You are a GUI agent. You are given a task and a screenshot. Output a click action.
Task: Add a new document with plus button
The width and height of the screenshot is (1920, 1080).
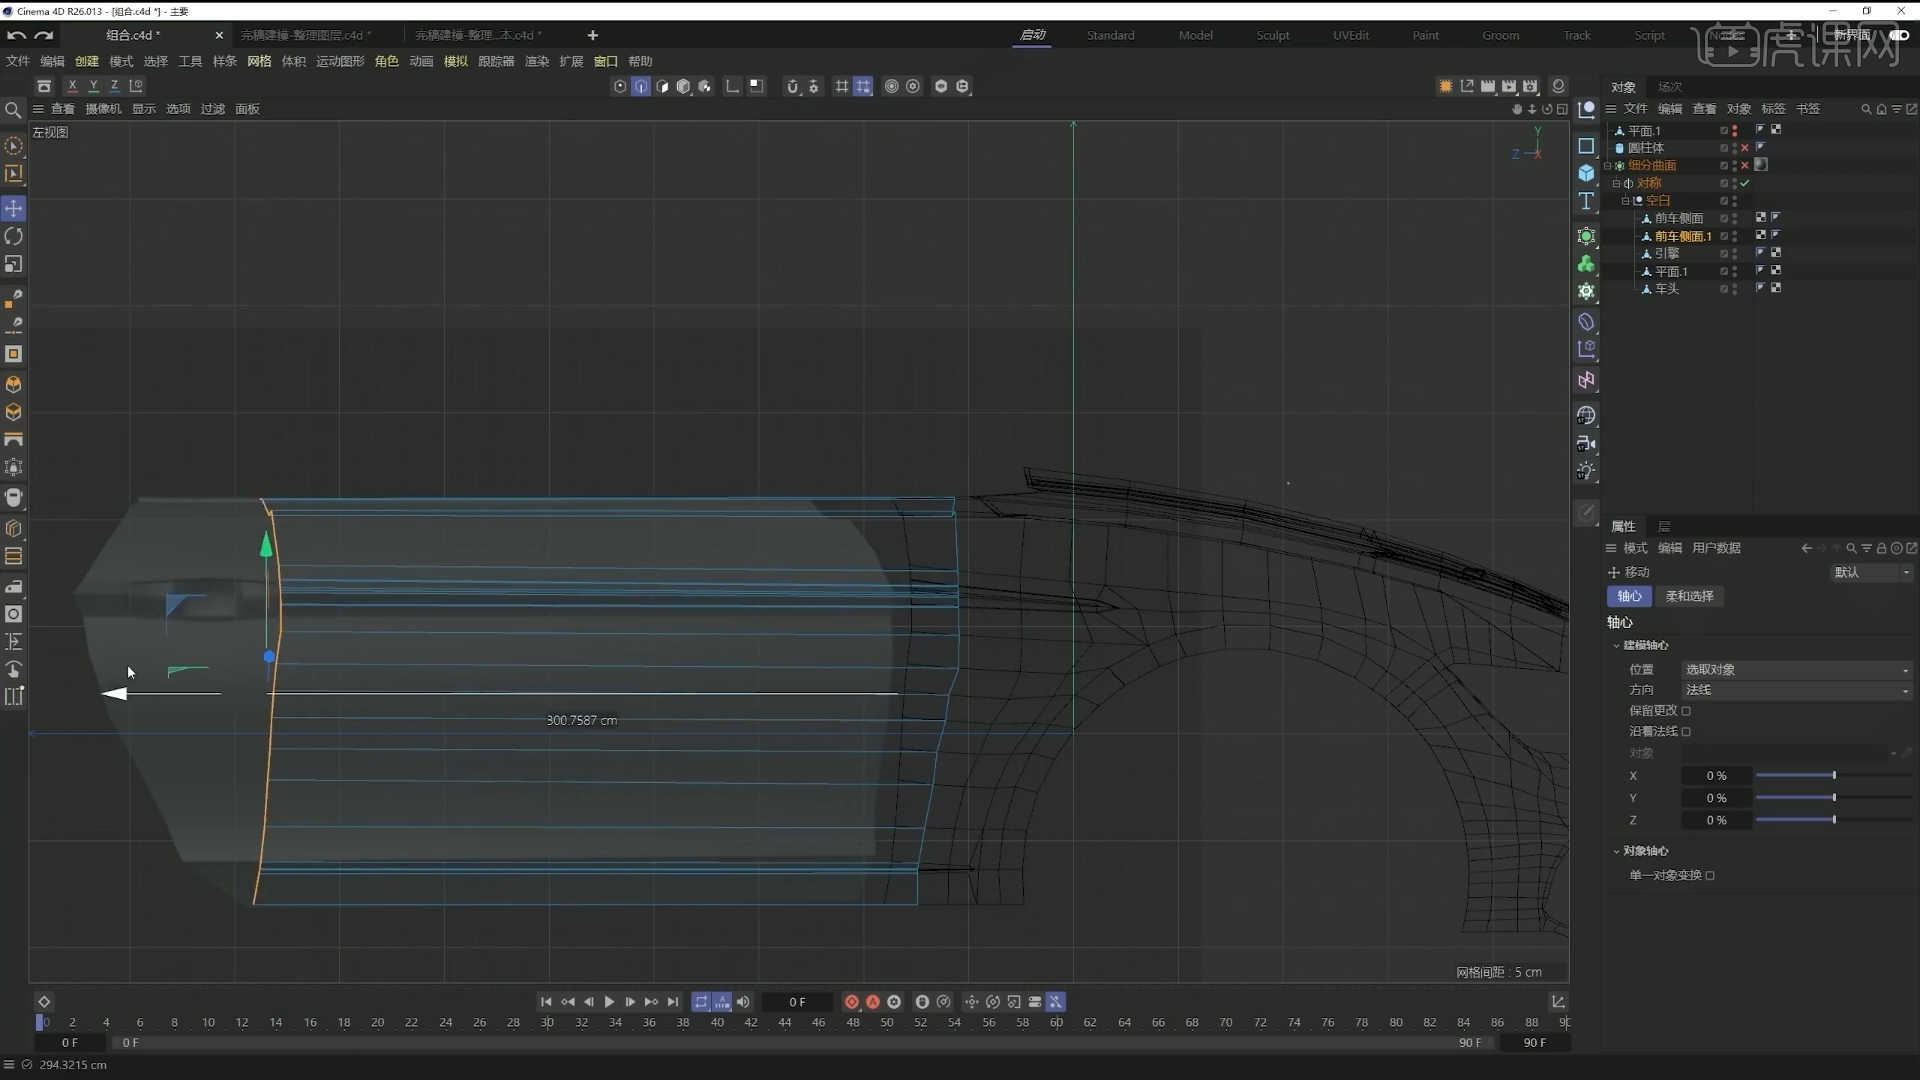[592, 35]
